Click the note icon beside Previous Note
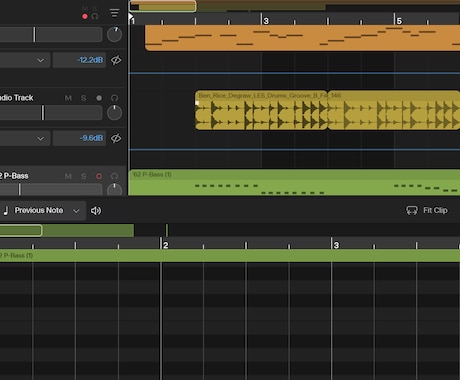Screen dimensions: 460x380 click(x=6, y=210)
